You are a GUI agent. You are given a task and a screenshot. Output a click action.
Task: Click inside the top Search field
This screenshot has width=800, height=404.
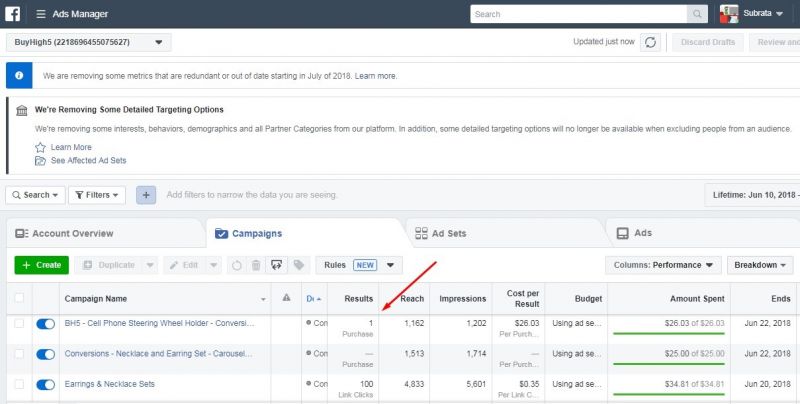point(579,14)
